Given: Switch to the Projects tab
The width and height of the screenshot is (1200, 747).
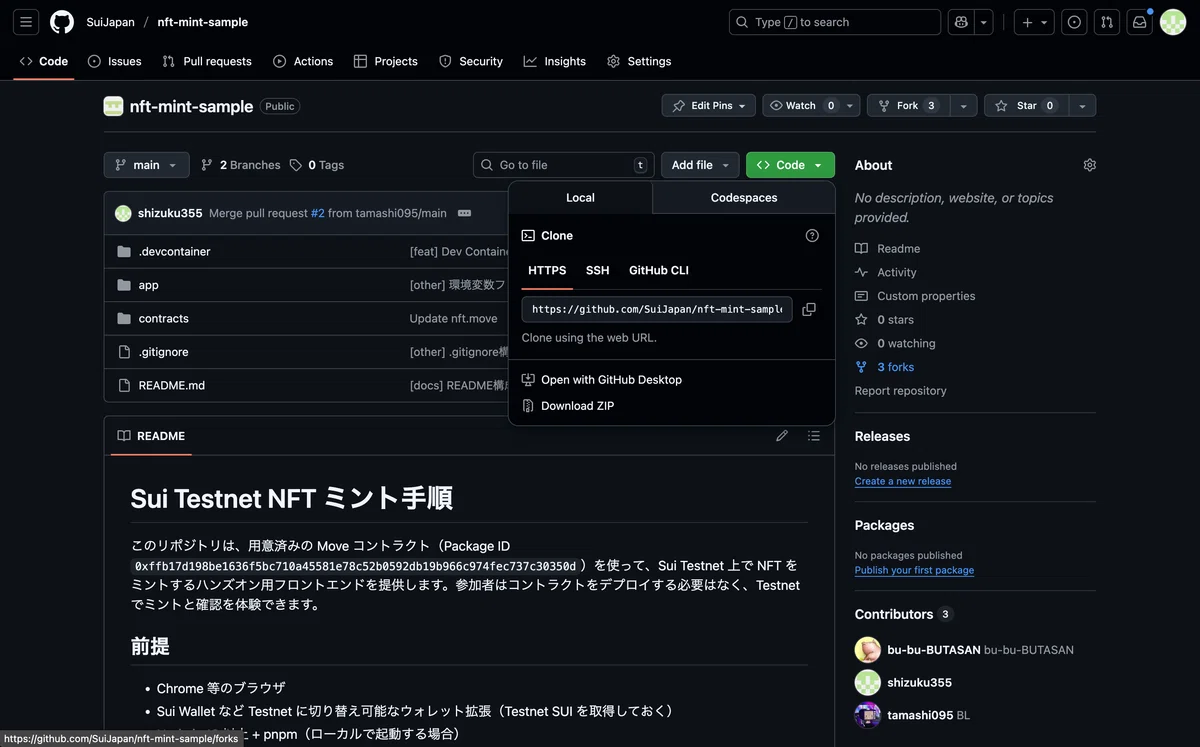Looking at the screenshot, I should pyautogui.click(x=386, y=61).
